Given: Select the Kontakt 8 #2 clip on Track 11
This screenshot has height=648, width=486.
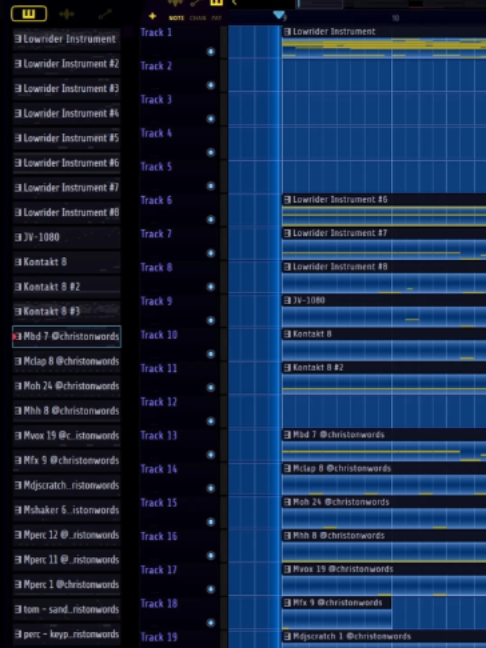Looking at the screenshot, I should click(x=384, y=378).
